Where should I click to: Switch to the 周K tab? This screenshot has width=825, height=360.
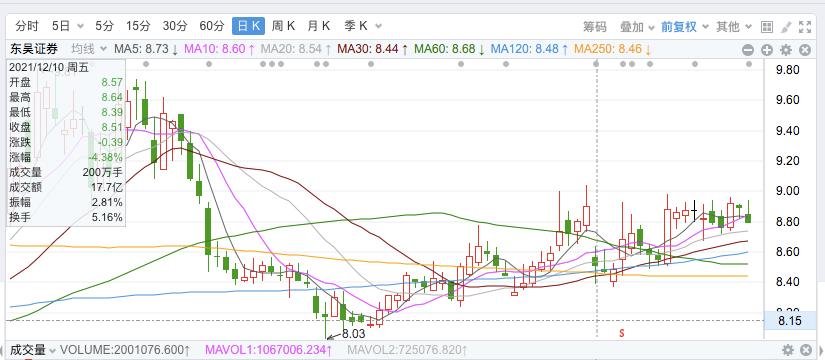coord(284,26)
